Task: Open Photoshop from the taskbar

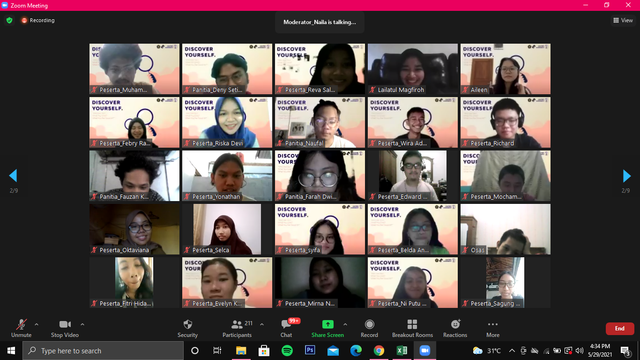Action: tap(310, 351)
